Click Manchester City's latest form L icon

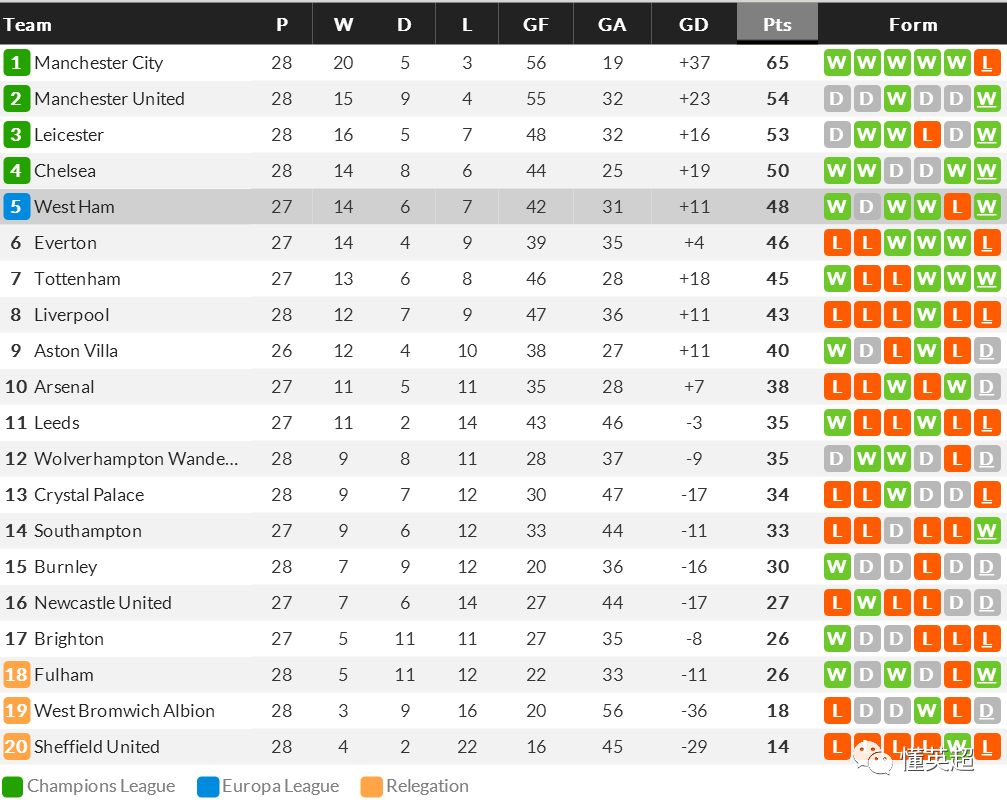(x=986, y=63)
